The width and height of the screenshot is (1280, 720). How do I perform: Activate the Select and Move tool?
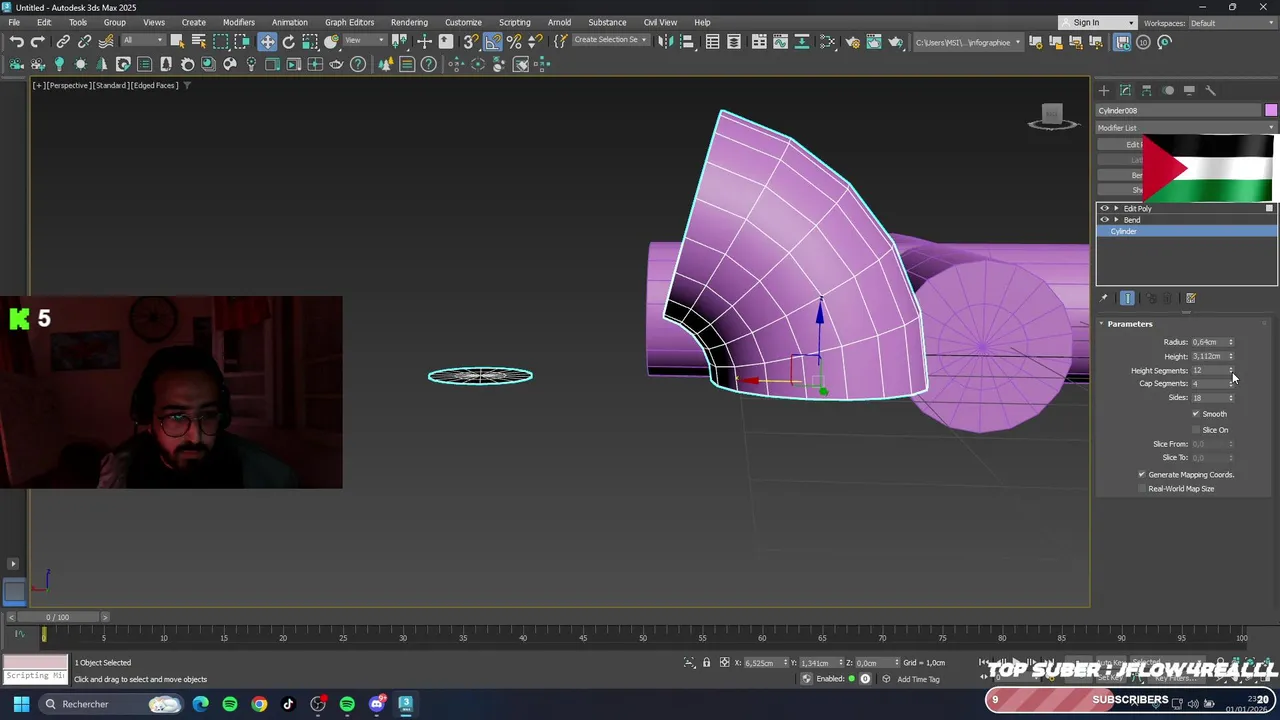(x=267, y=42)
